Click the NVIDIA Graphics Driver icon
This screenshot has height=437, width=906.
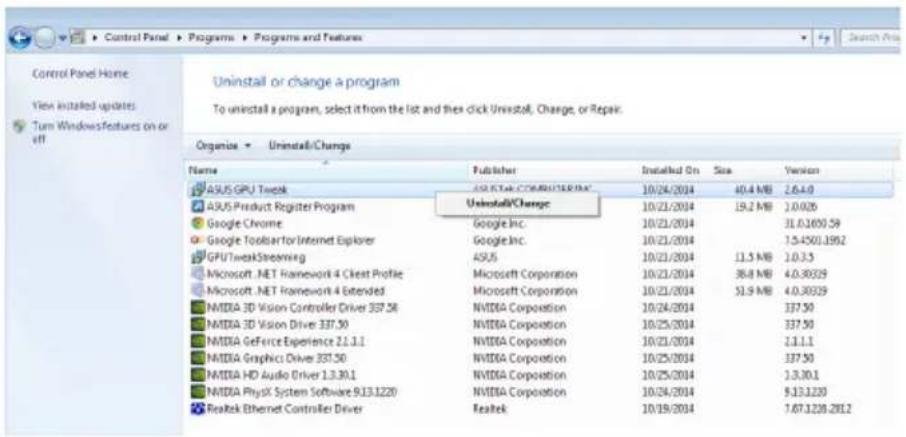198,358
